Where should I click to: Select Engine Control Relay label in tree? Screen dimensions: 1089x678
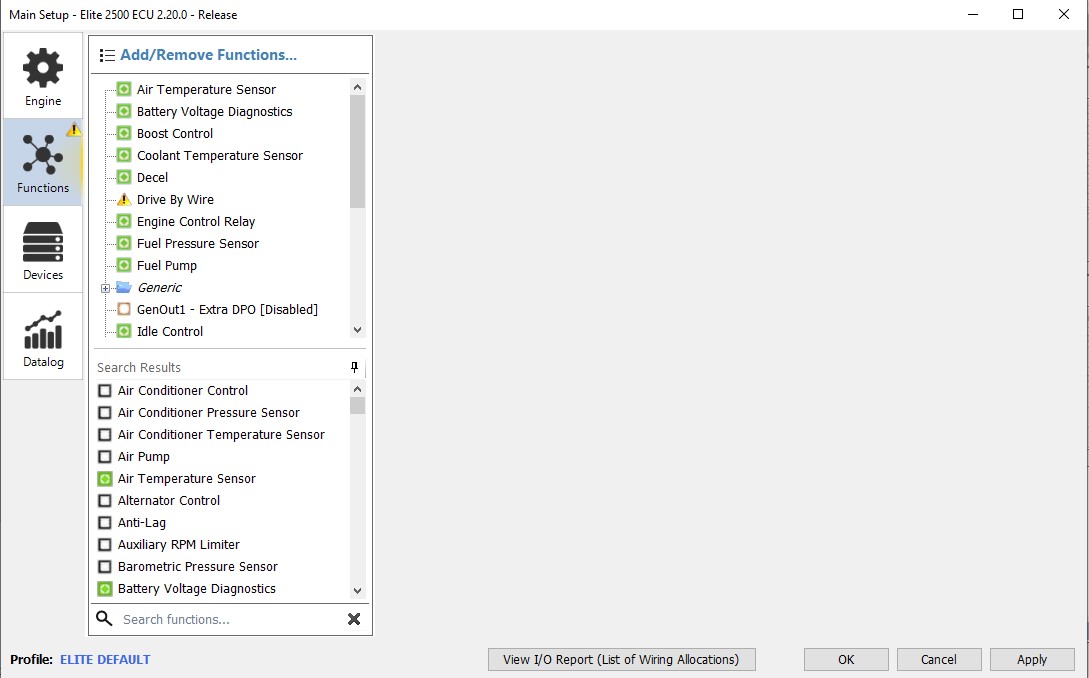pos(196,222)
